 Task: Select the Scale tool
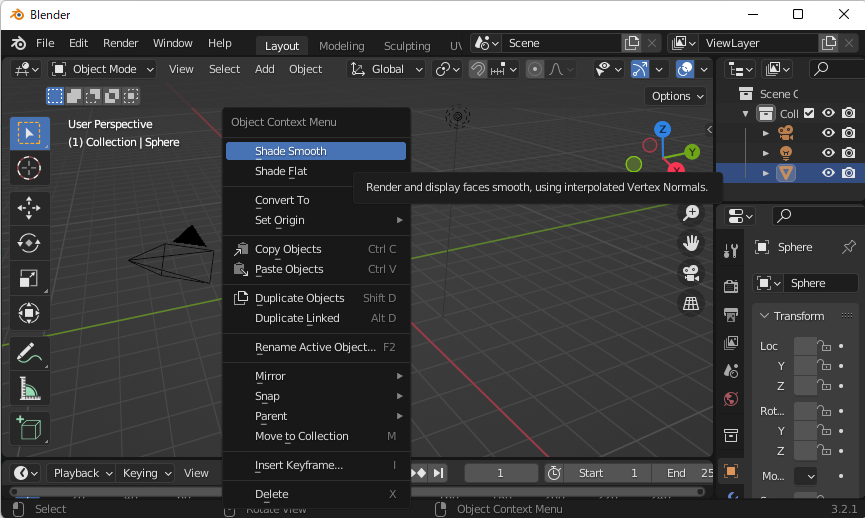click(29, 278)
